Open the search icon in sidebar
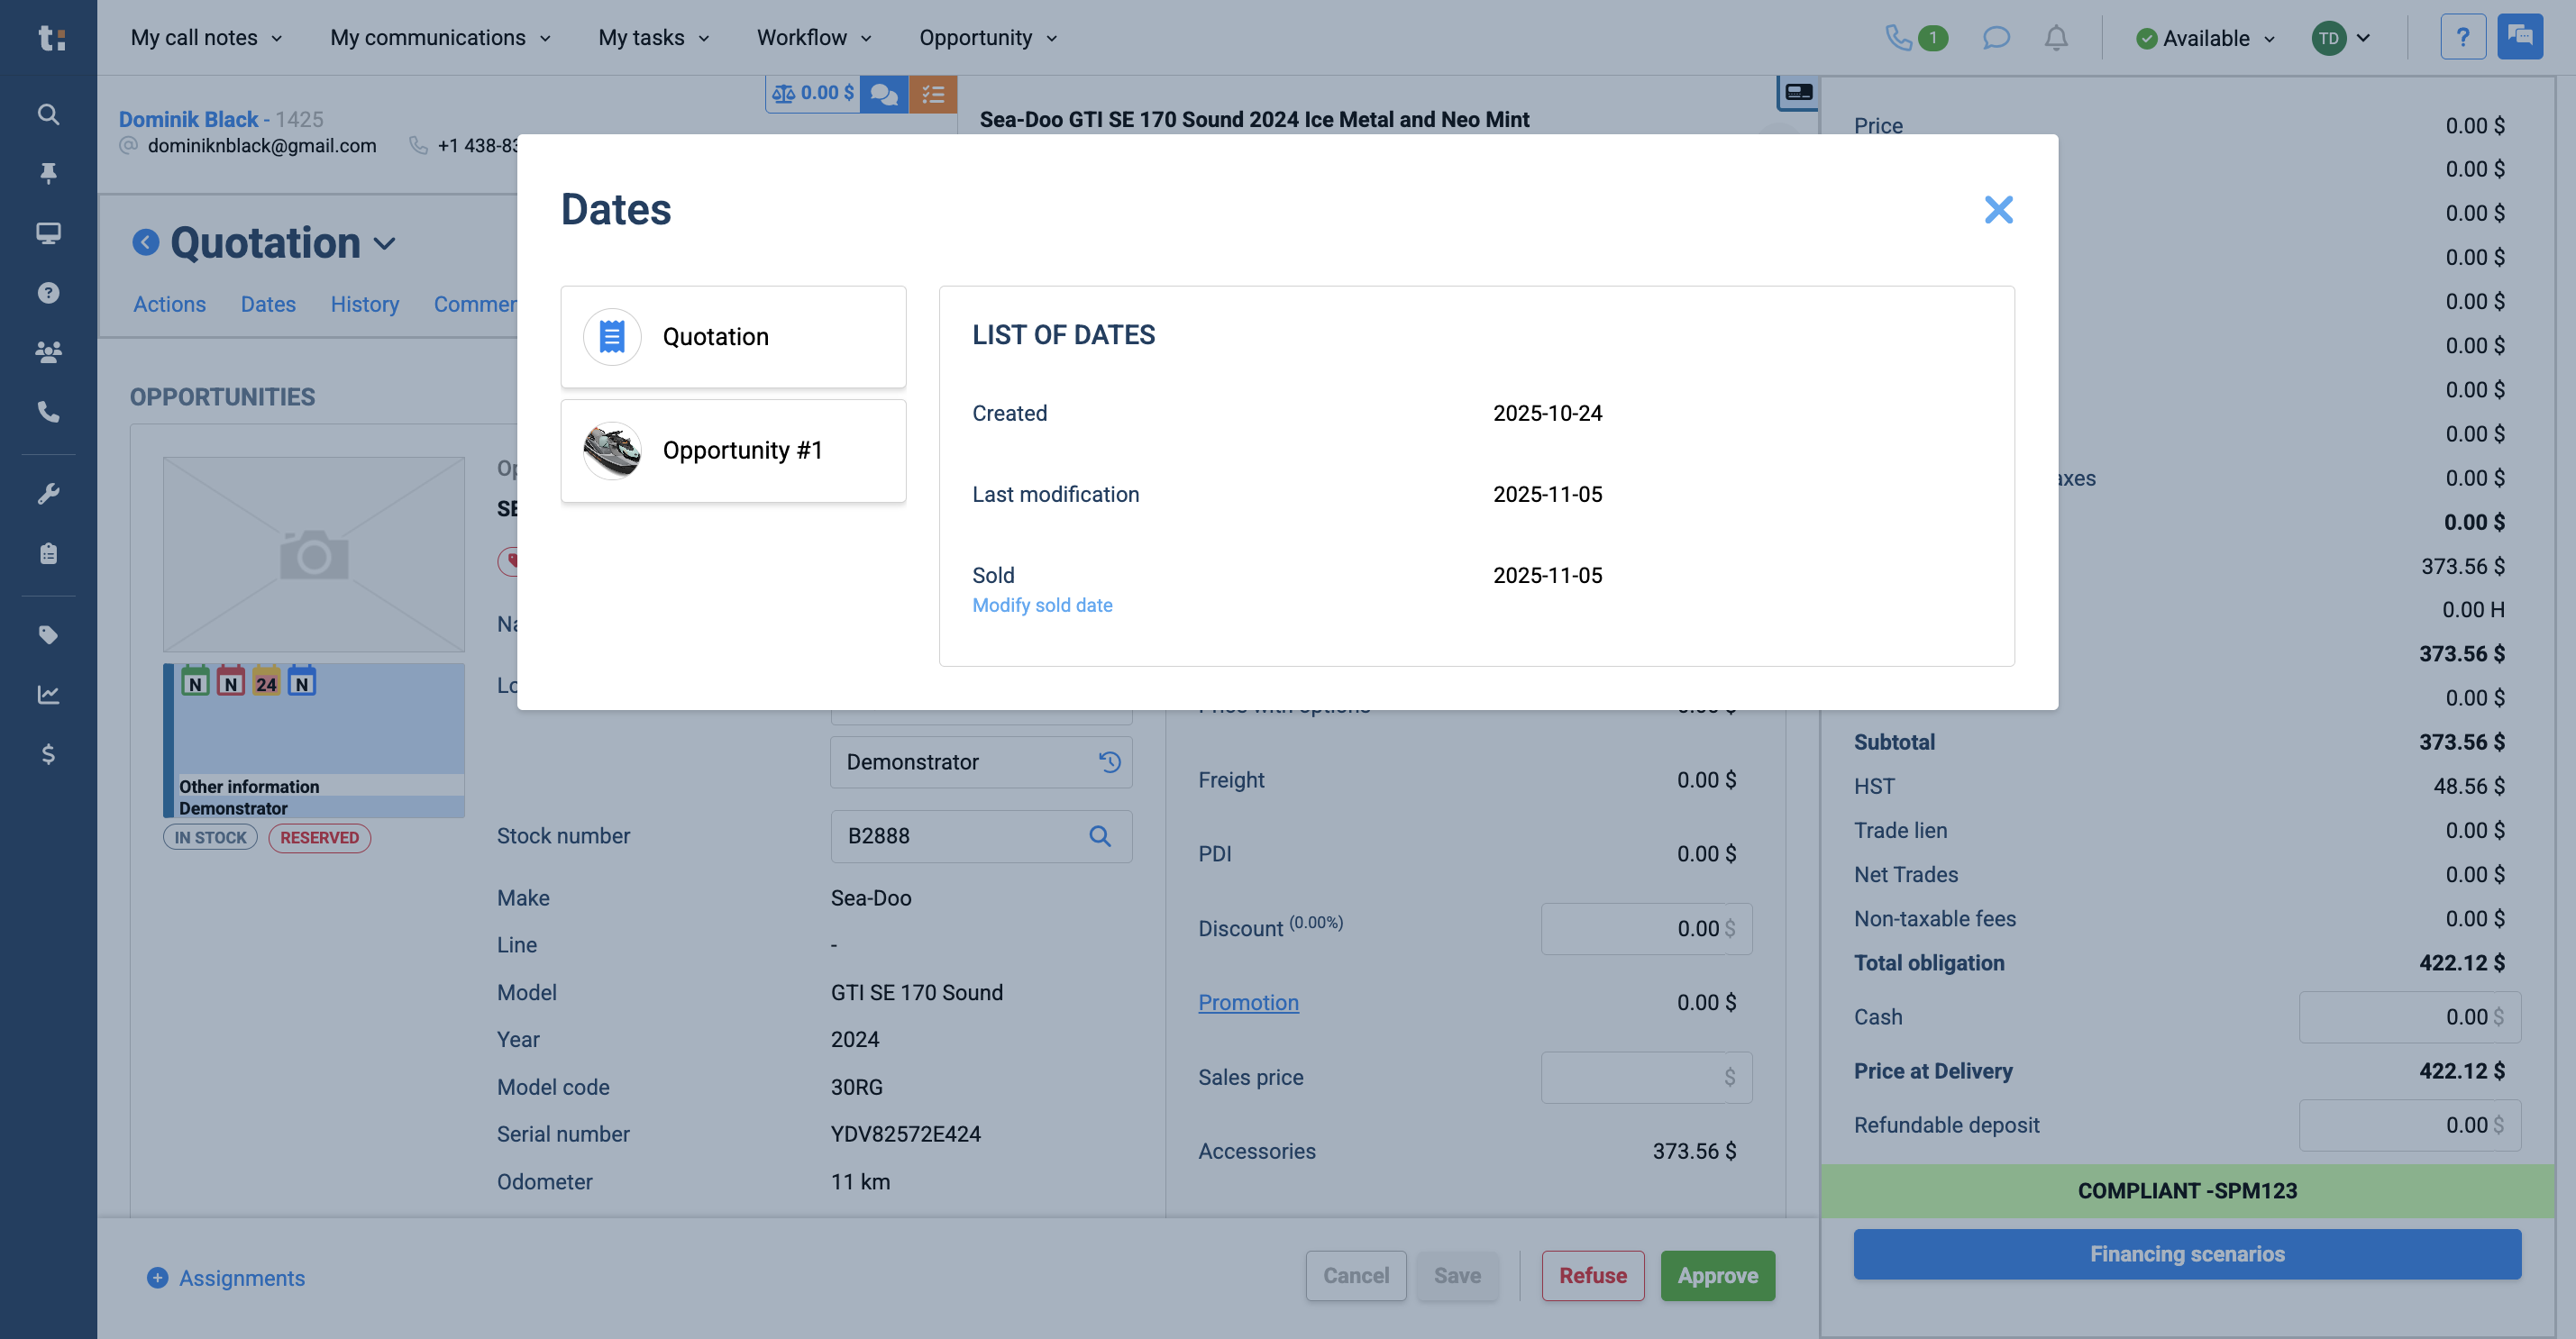 48,114
